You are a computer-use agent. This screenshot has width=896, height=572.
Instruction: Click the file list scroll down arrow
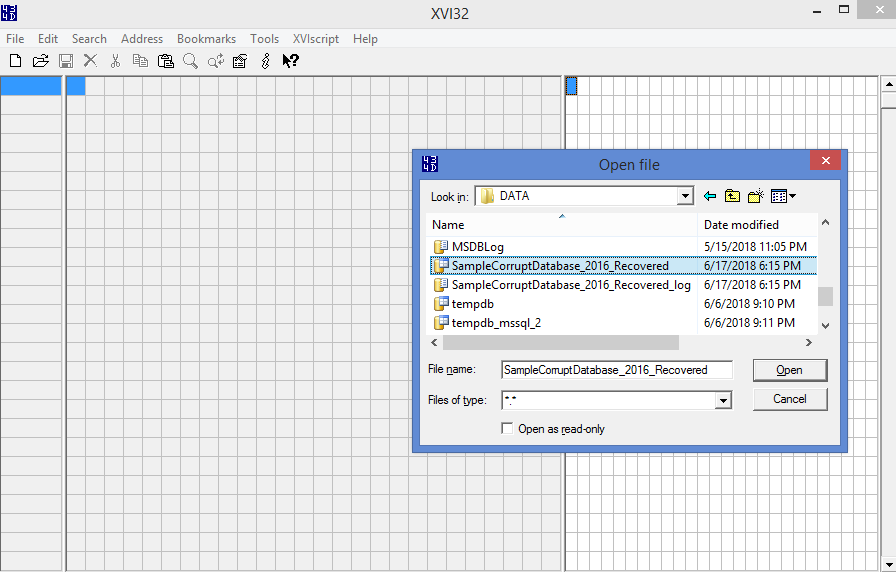coord(825,325)
